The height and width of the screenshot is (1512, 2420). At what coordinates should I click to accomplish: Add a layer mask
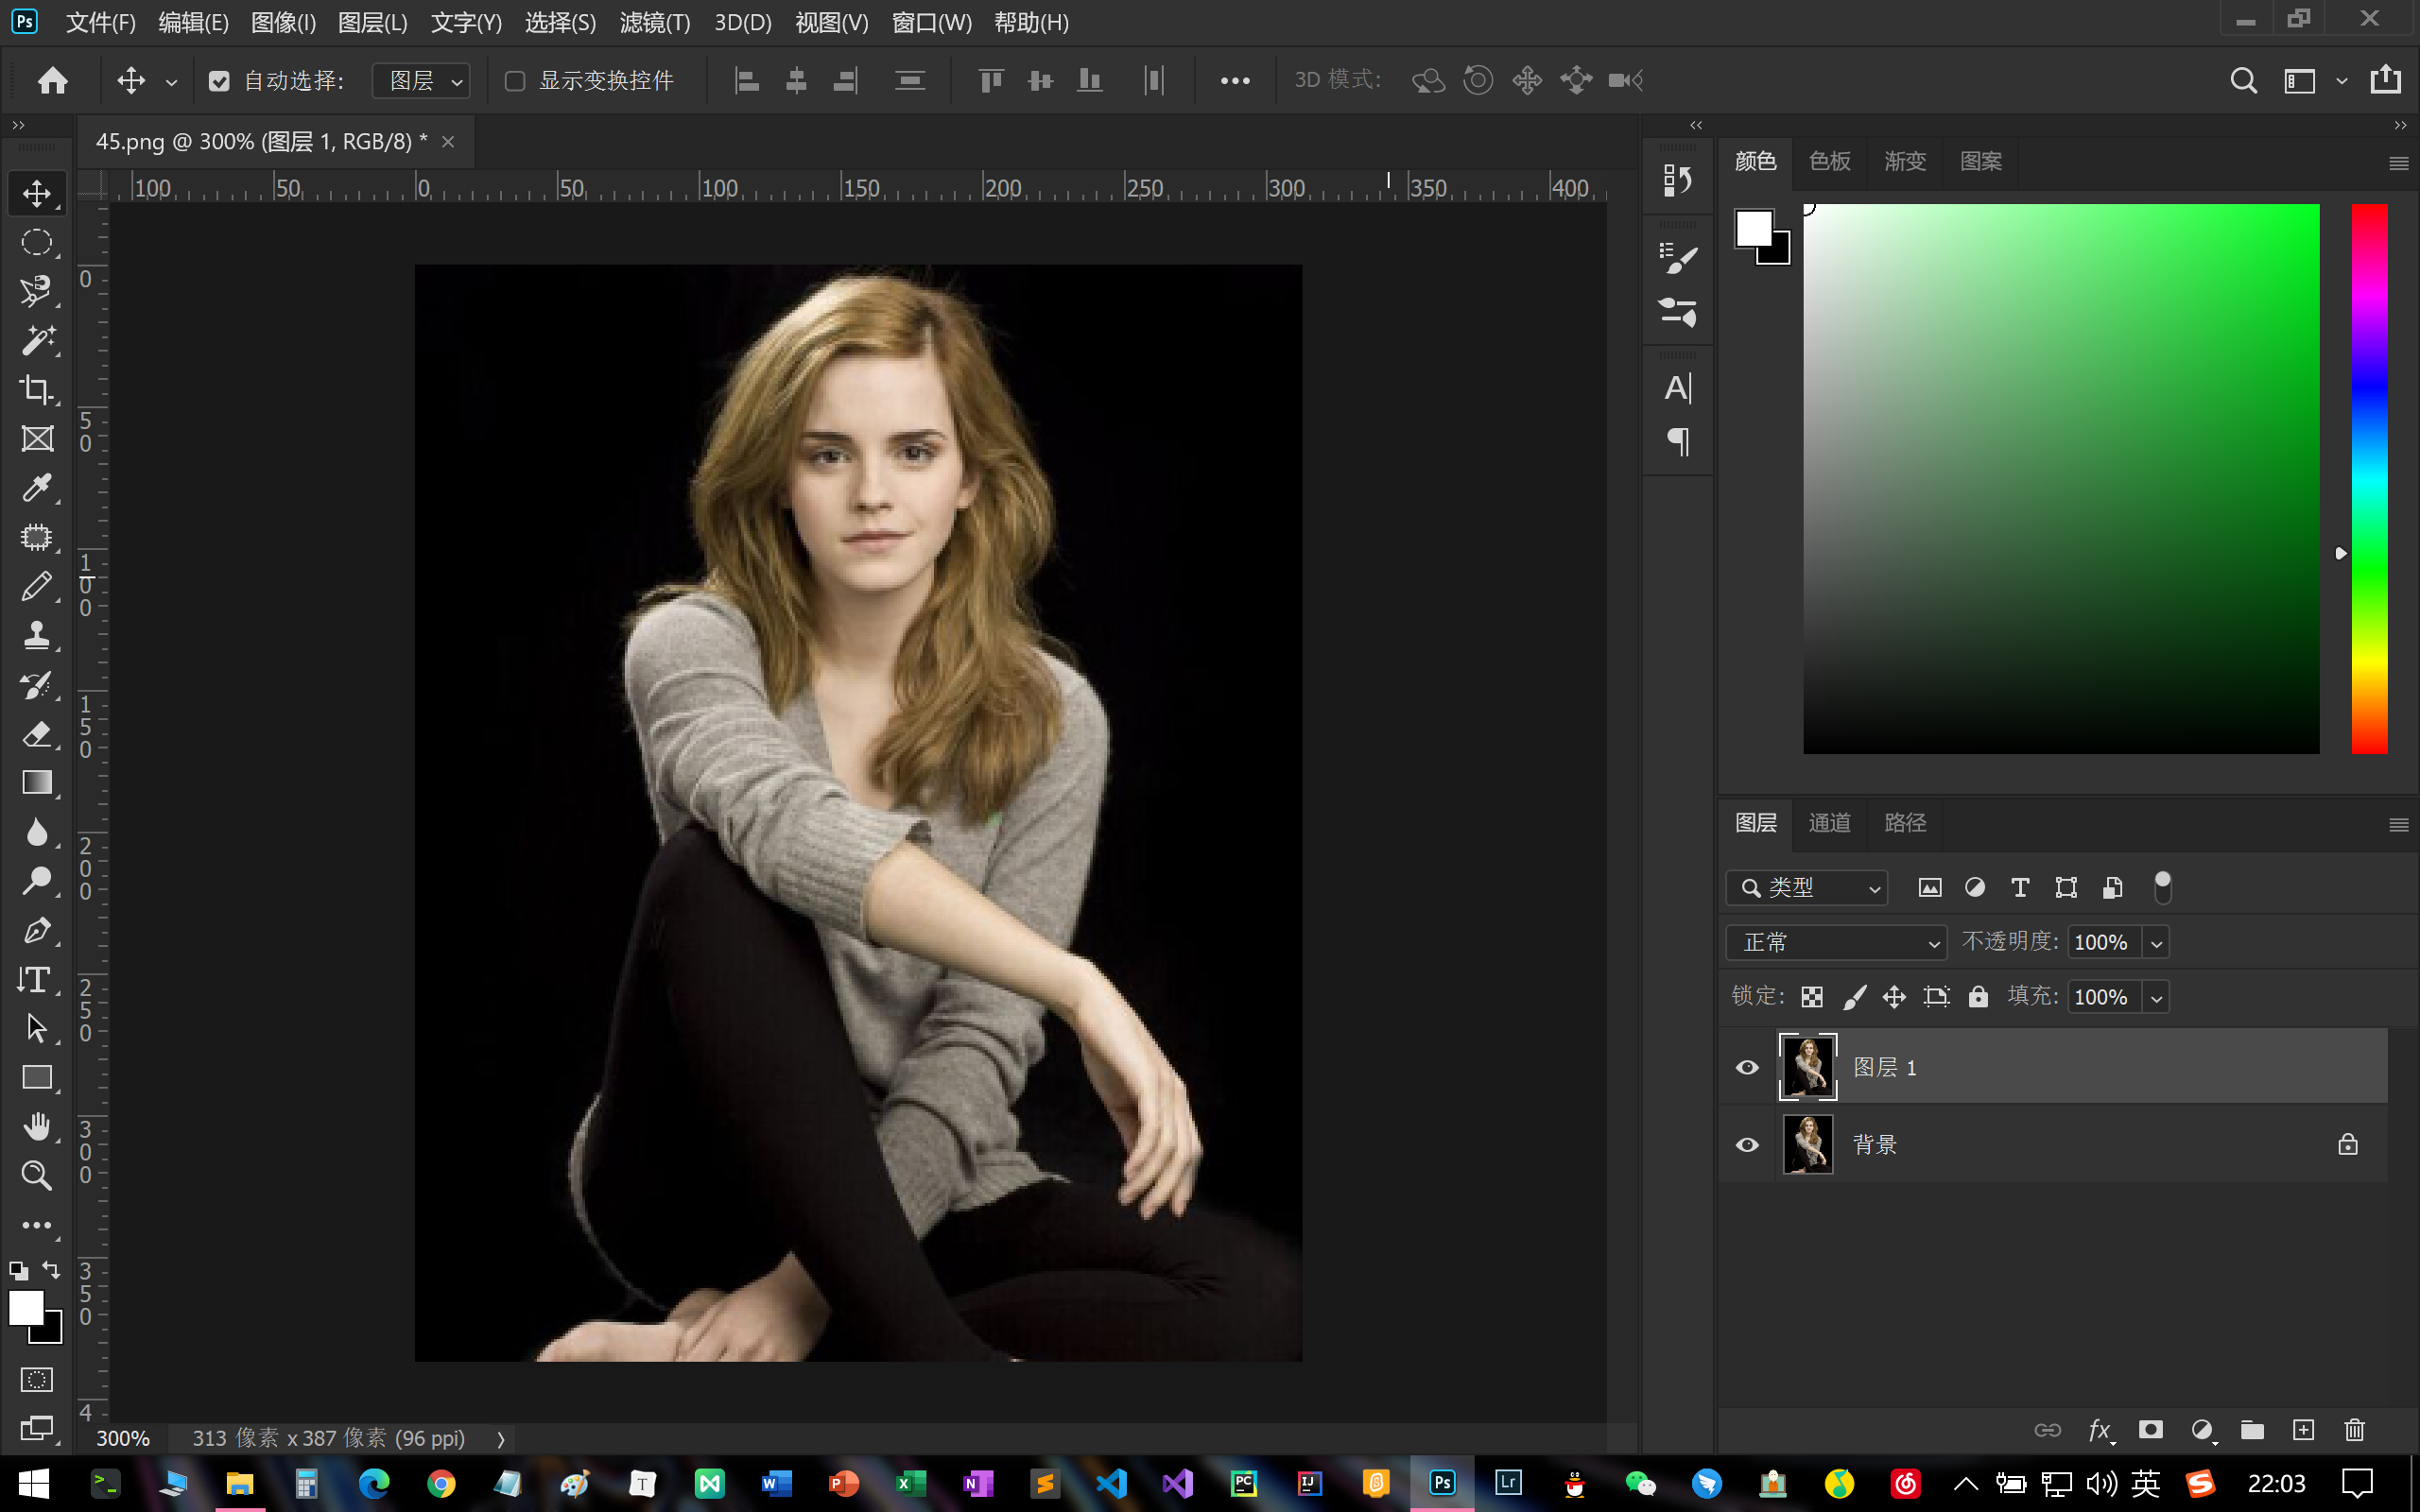pos(2150,1430)
